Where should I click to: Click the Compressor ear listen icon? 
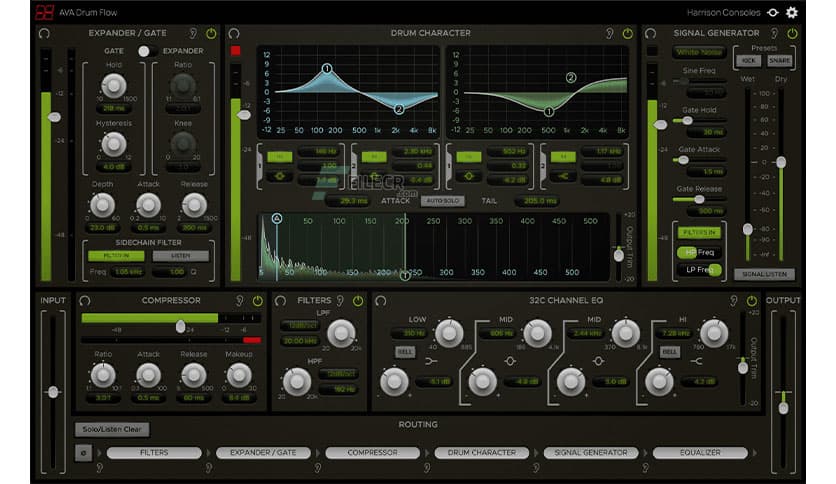(239, 301)
